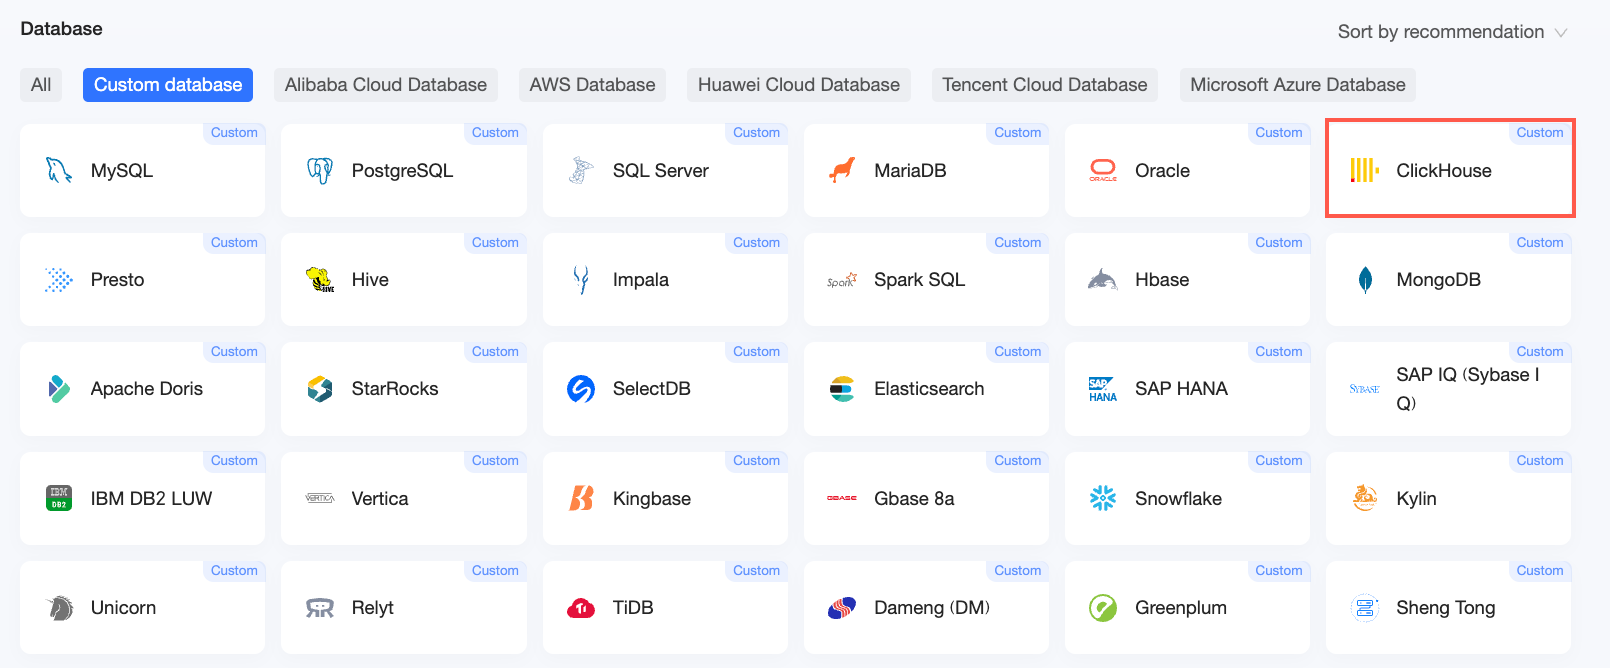Click the MariaDB seal icon
The height and width of the screenshot is (668, 1610).
pos(842,170)
